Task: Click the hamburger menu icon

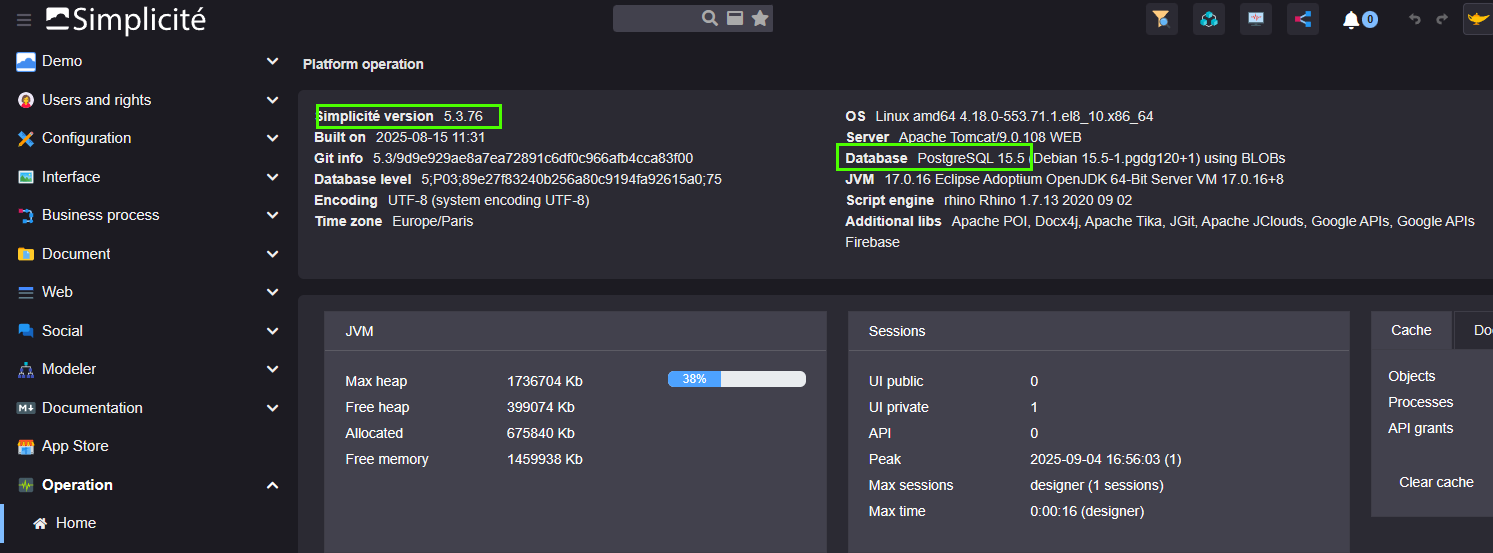Action: [x=24, y=19]
